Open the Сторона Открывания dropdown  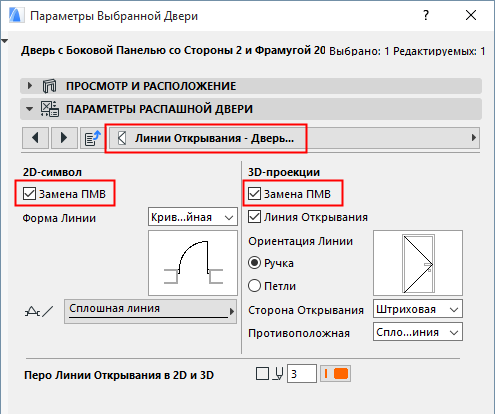click(x=418, y=309)
